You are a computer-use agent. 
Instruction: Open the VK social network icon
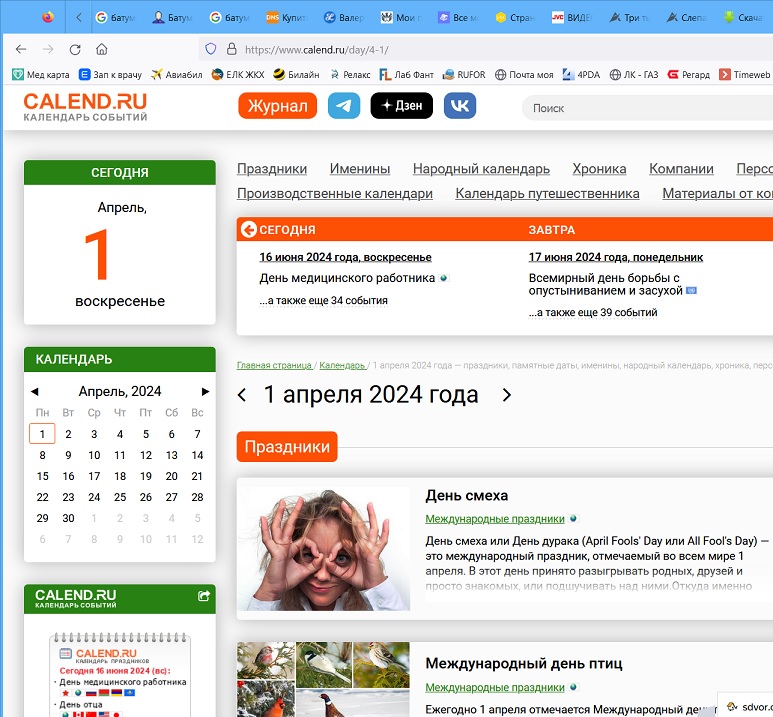point(460,106)
